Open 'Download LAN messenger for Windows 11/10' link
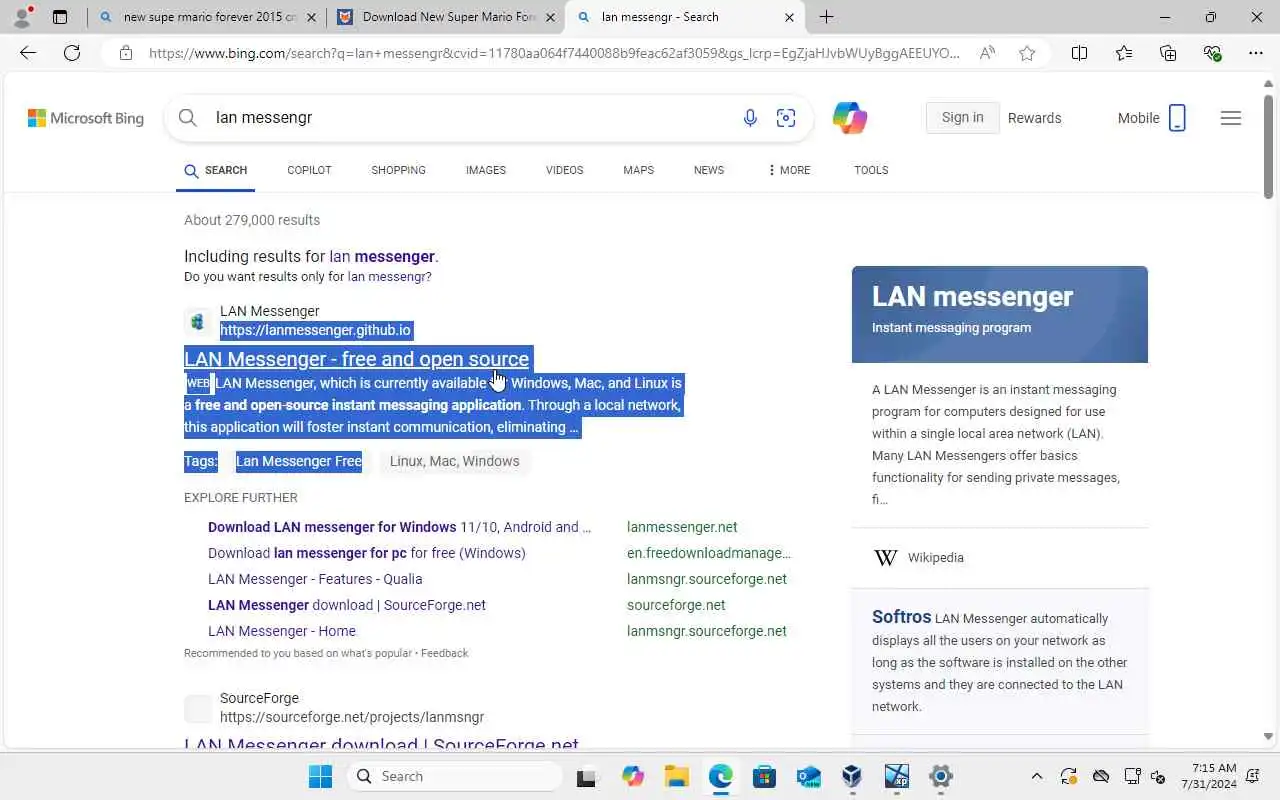 coord(399,527)
